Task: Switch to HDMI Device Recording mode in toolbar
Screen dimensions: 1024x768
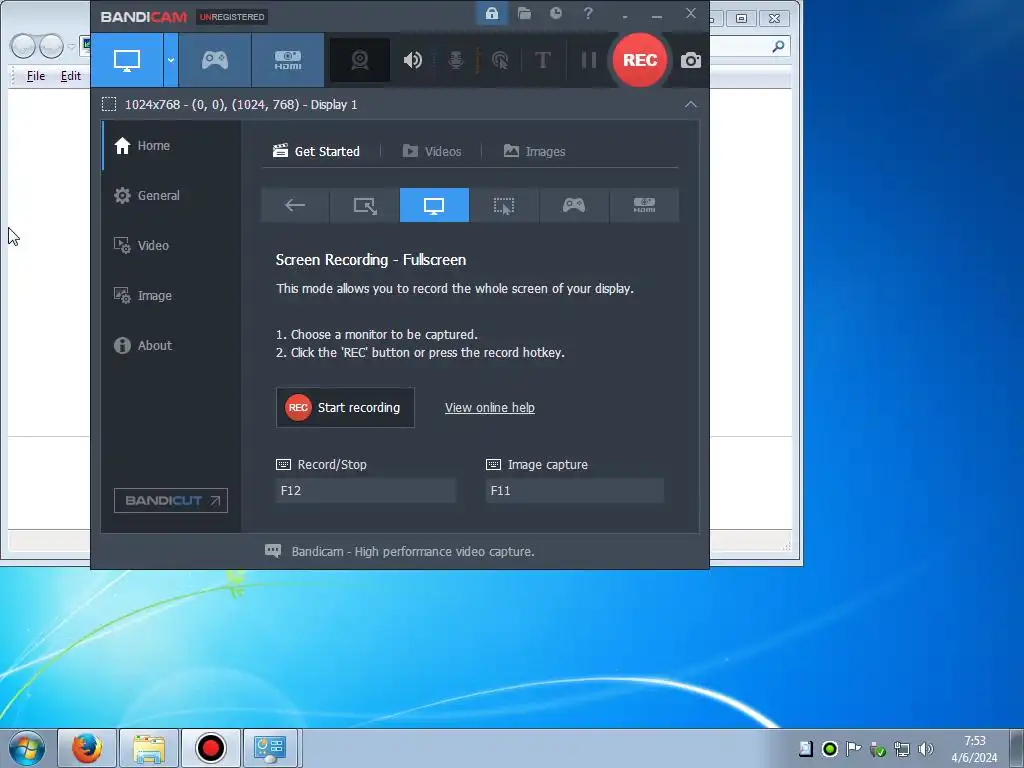Action: coord(287,60)
